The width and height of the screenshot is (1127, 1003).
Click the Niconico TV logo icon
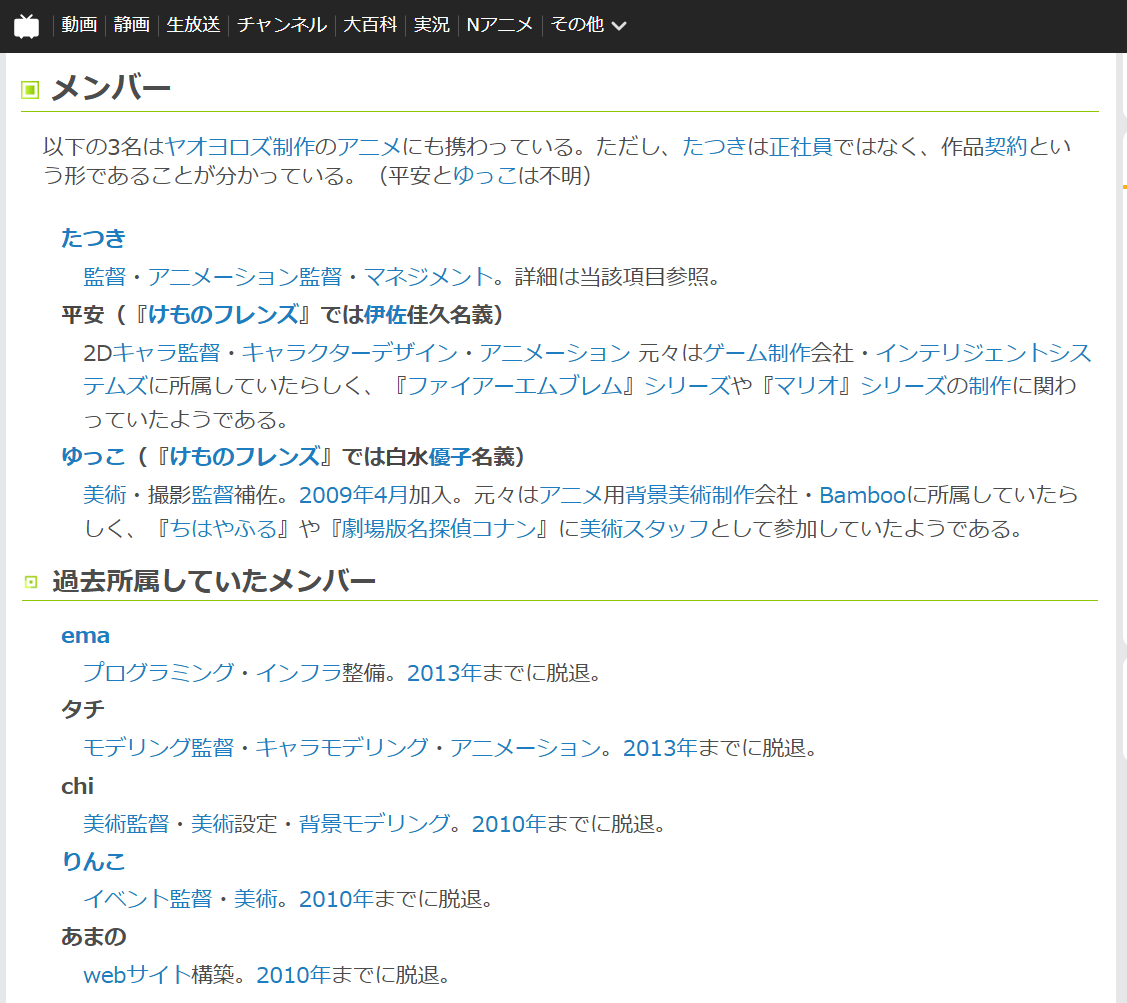pos(26,26)
